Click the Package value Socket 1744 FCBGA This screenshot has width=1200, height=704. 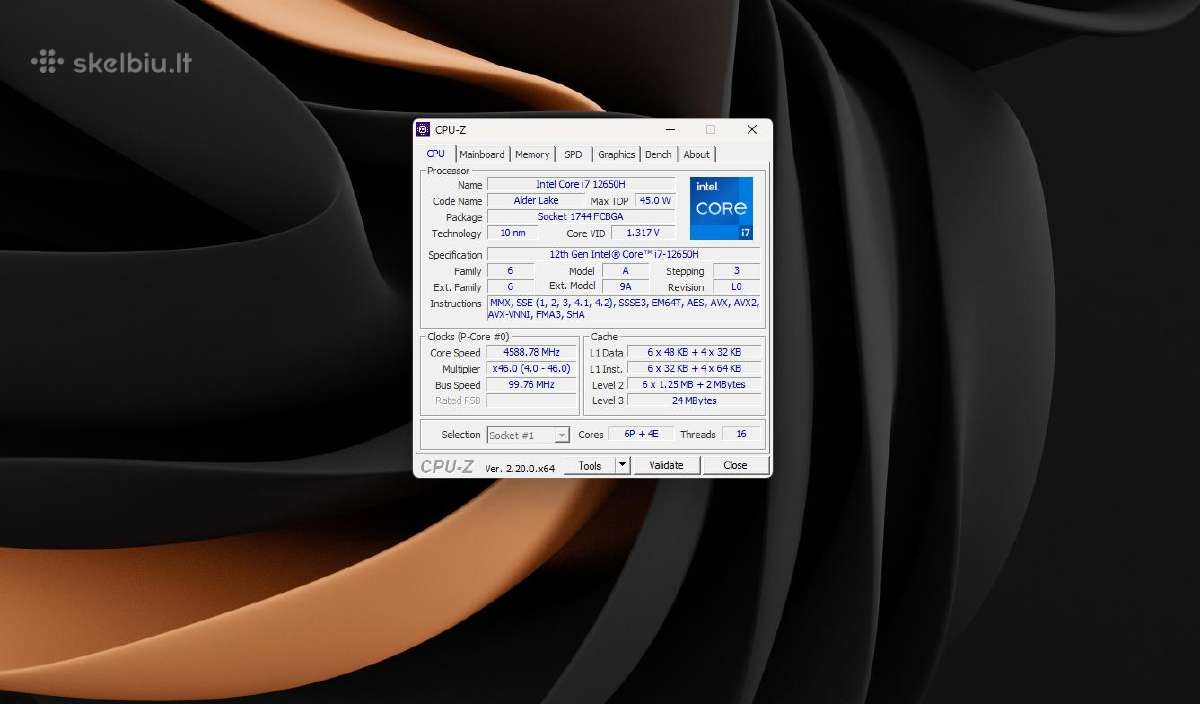pyautogui.click(x=580, y=217)
